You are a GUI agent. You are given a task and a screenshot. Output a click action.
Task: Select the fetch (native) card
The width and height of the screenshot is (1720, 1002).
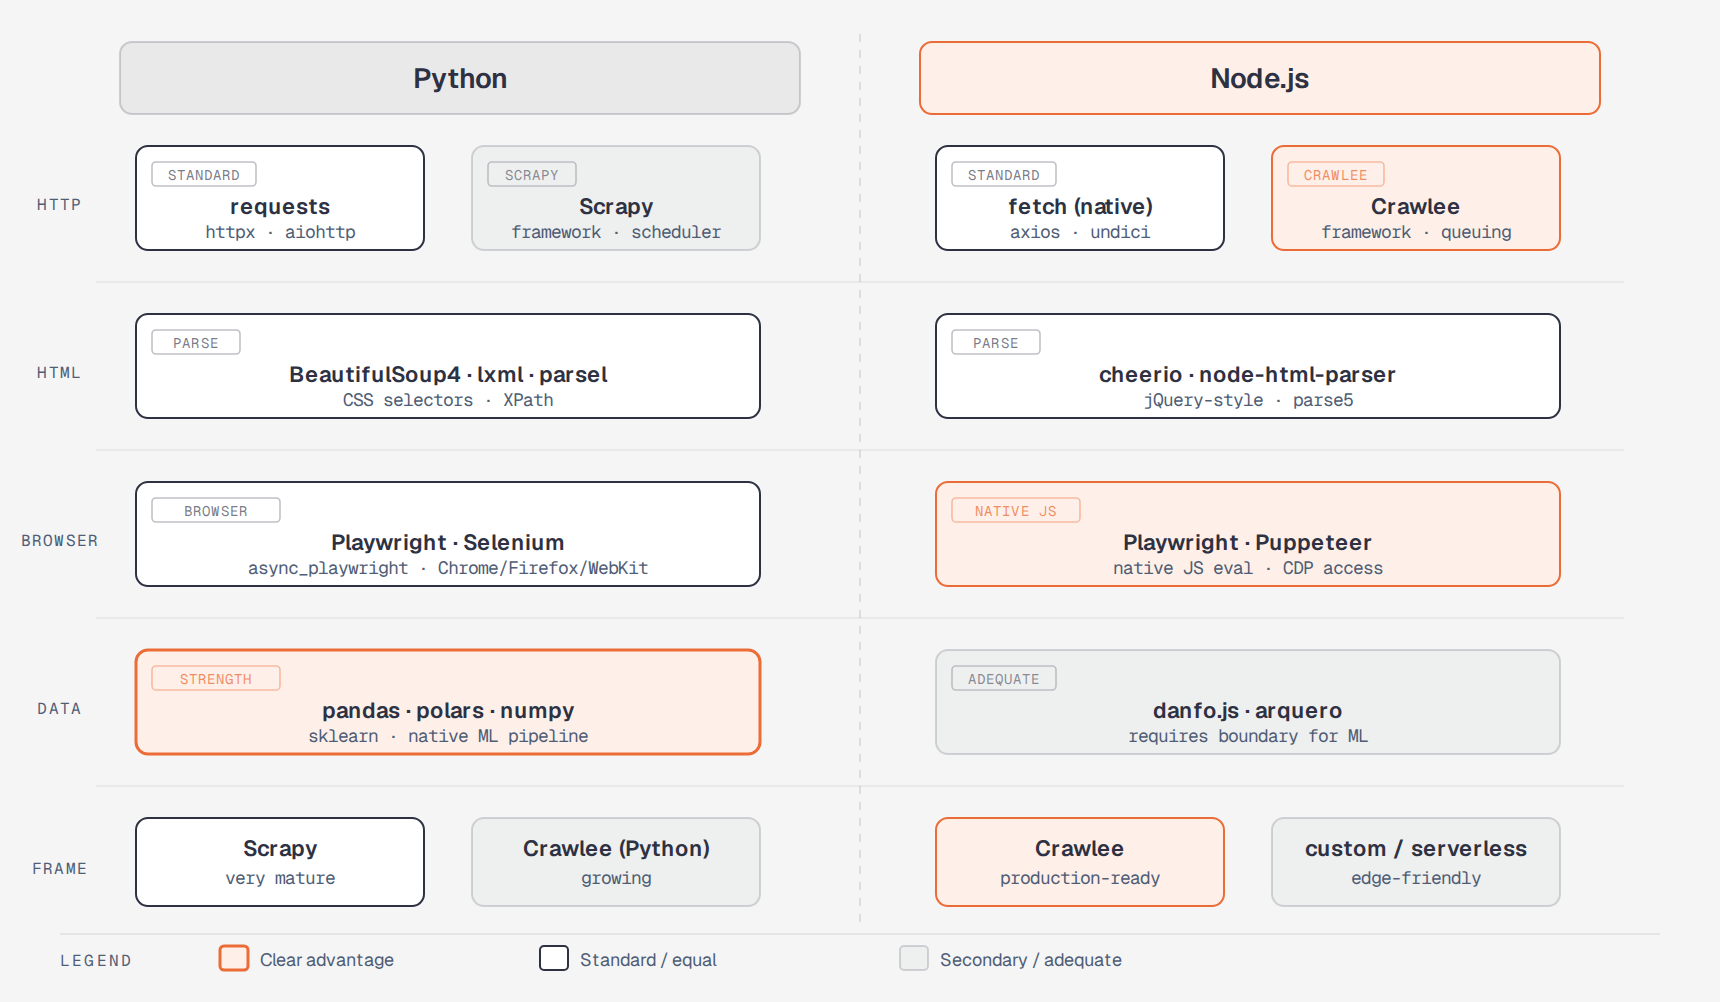coord(1080,198)
